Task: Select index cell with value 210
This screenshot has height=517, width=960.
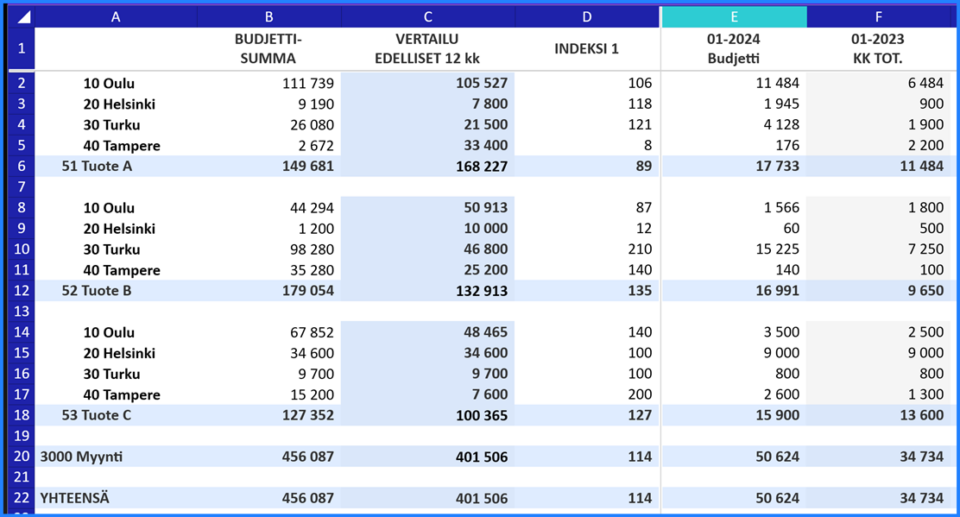Action: pos(587,249)
